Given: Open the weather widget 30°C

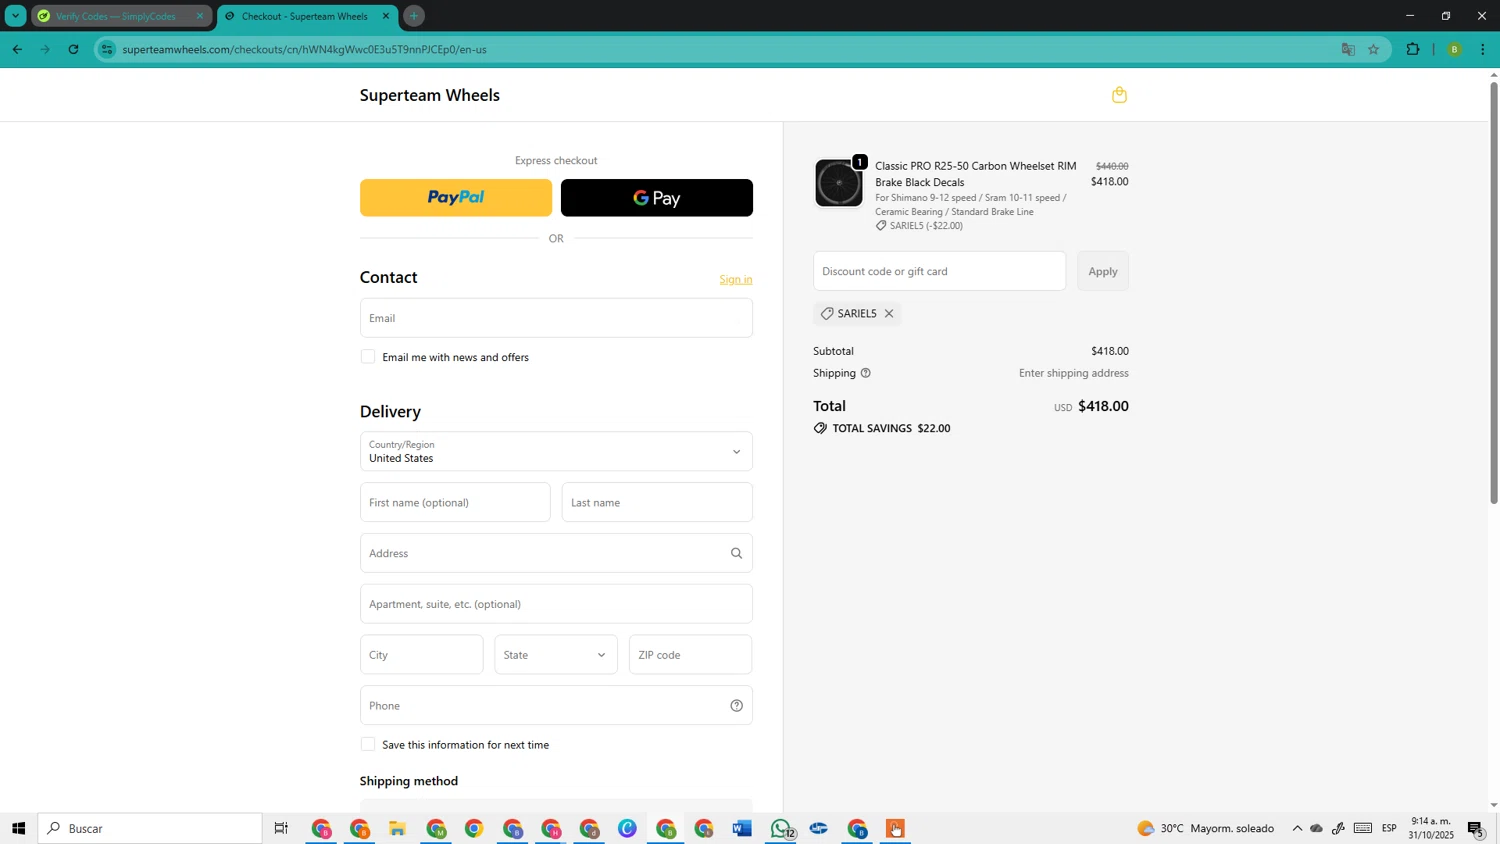Looking at the screenshot, I should click(x=1206, y=829).
